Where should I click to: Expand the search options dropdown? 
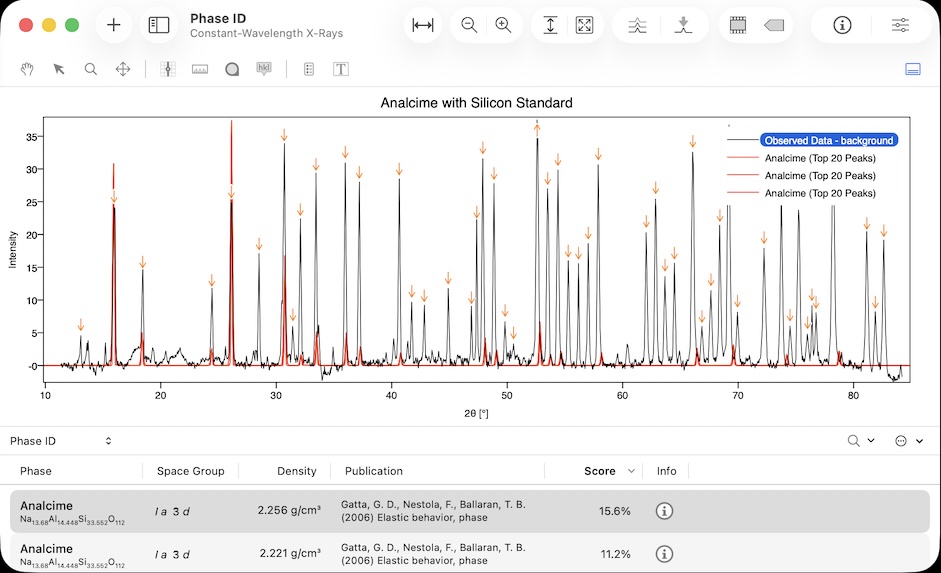tap(860, 441)
